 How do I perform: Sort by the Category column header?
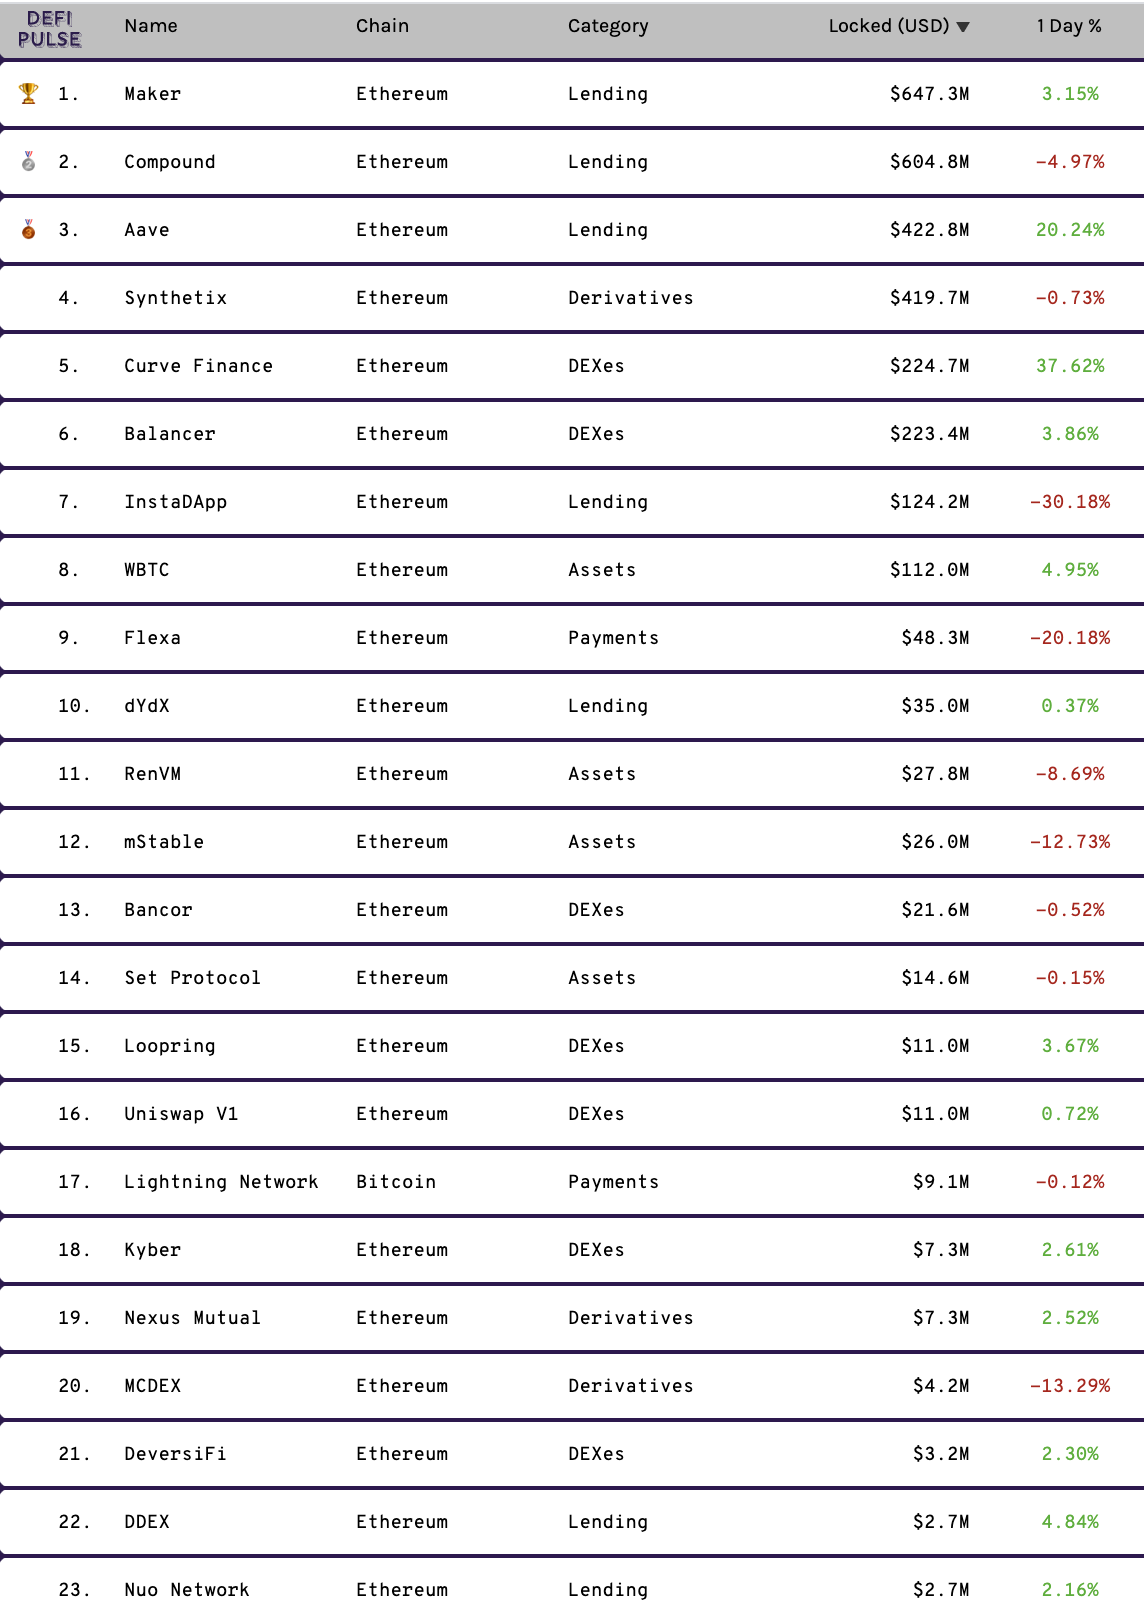point(608,26)
